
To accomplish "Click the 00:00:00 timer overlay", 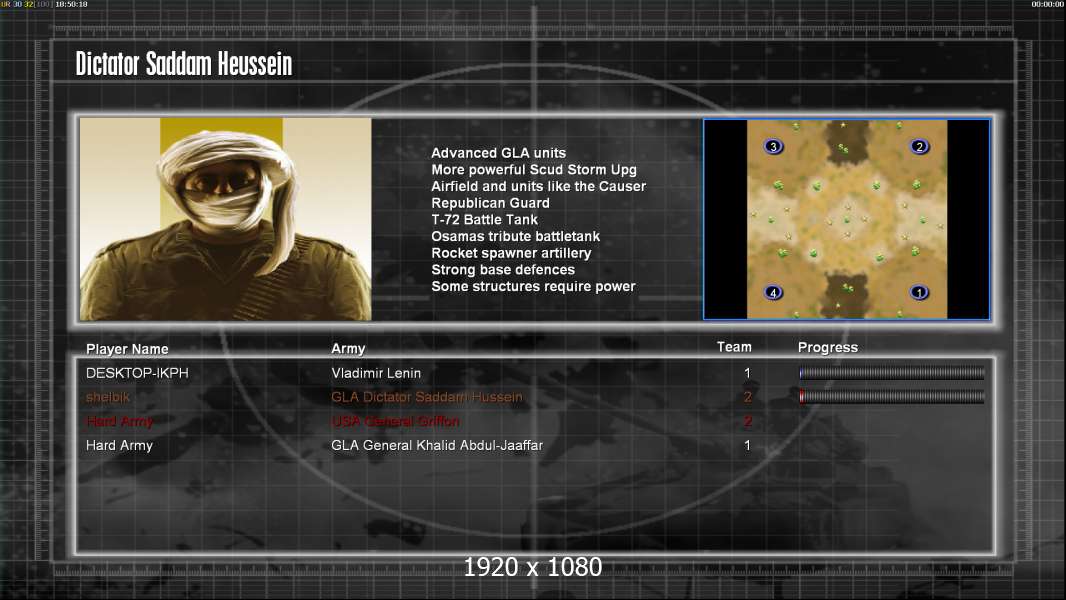I will (1048, 4).
